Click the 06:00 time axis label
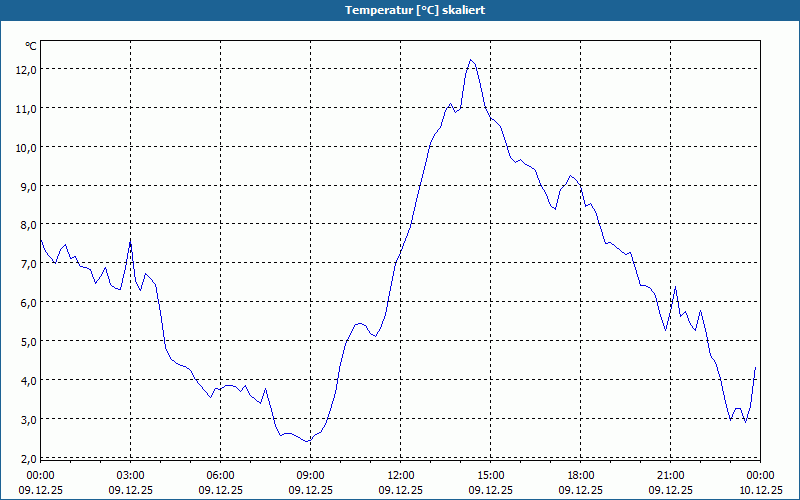Viewport: 800px width, 500px height. pos(220,476)
